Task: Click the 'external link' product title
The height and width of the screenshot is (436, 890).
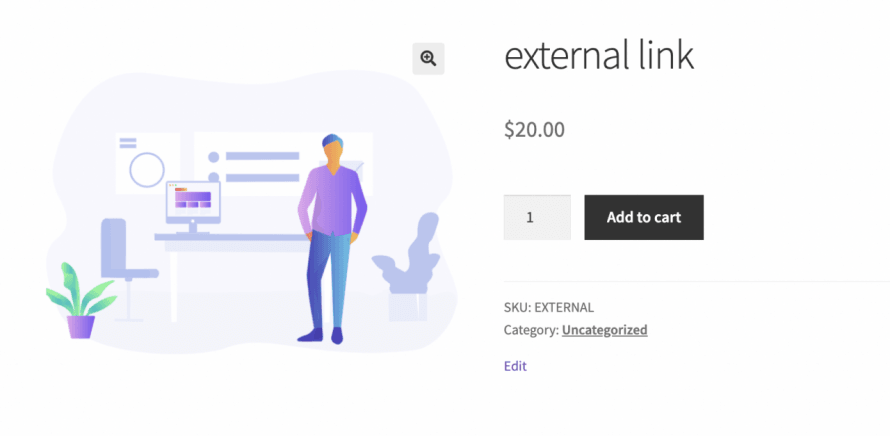Action: click(x=598, y=56)
